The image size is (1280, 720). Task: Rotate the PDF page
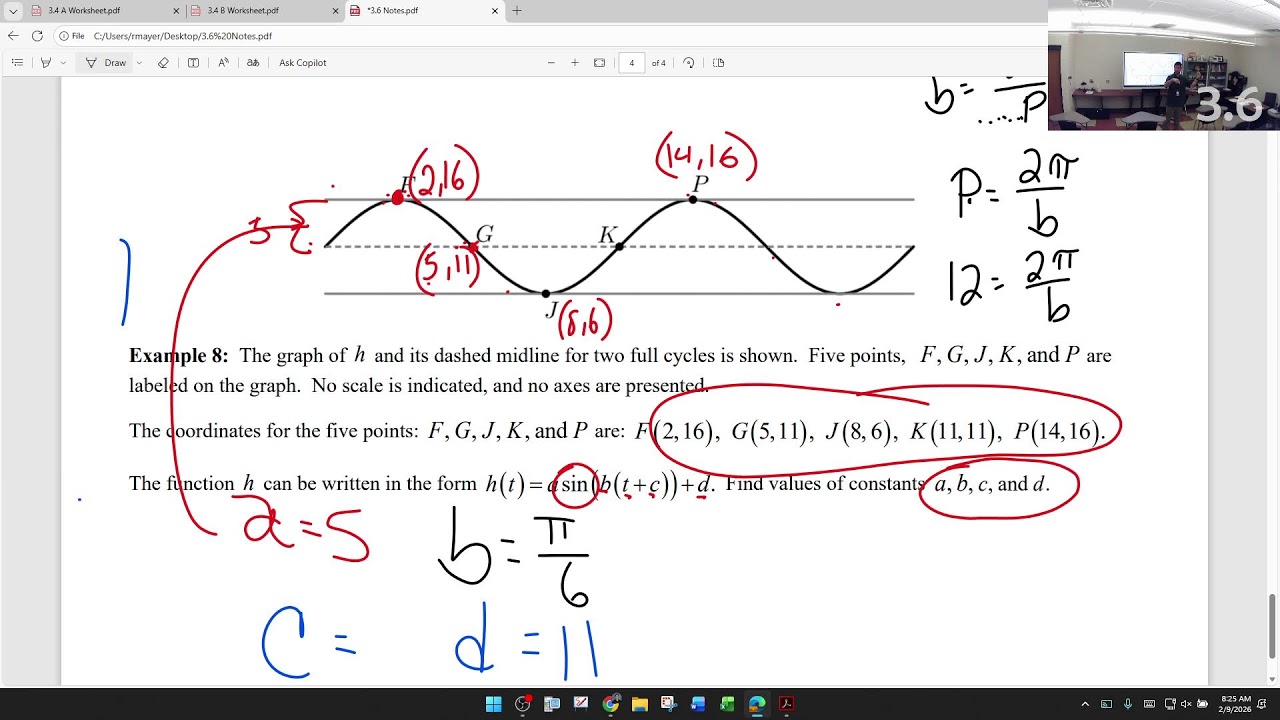[688, 62]
